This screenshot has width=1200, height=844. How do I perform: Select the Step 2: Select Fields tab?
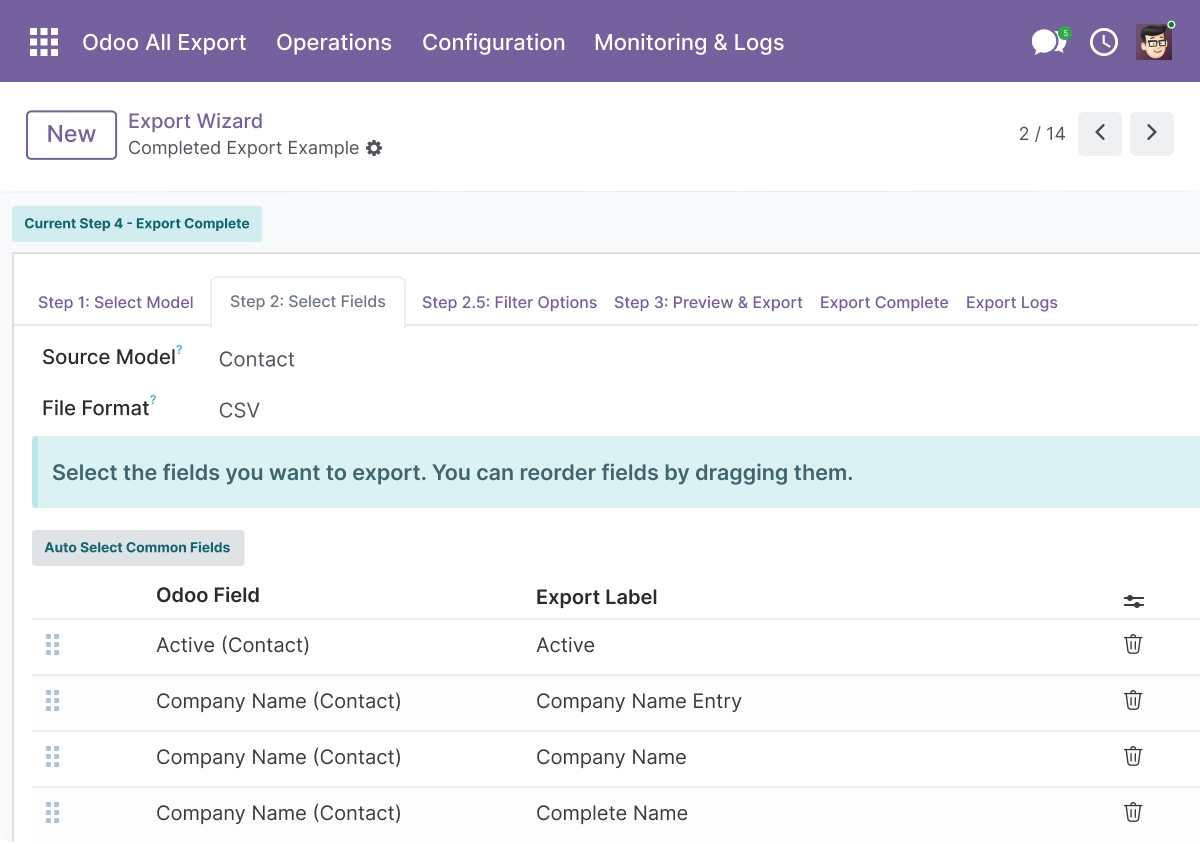[x=308, y=301]
